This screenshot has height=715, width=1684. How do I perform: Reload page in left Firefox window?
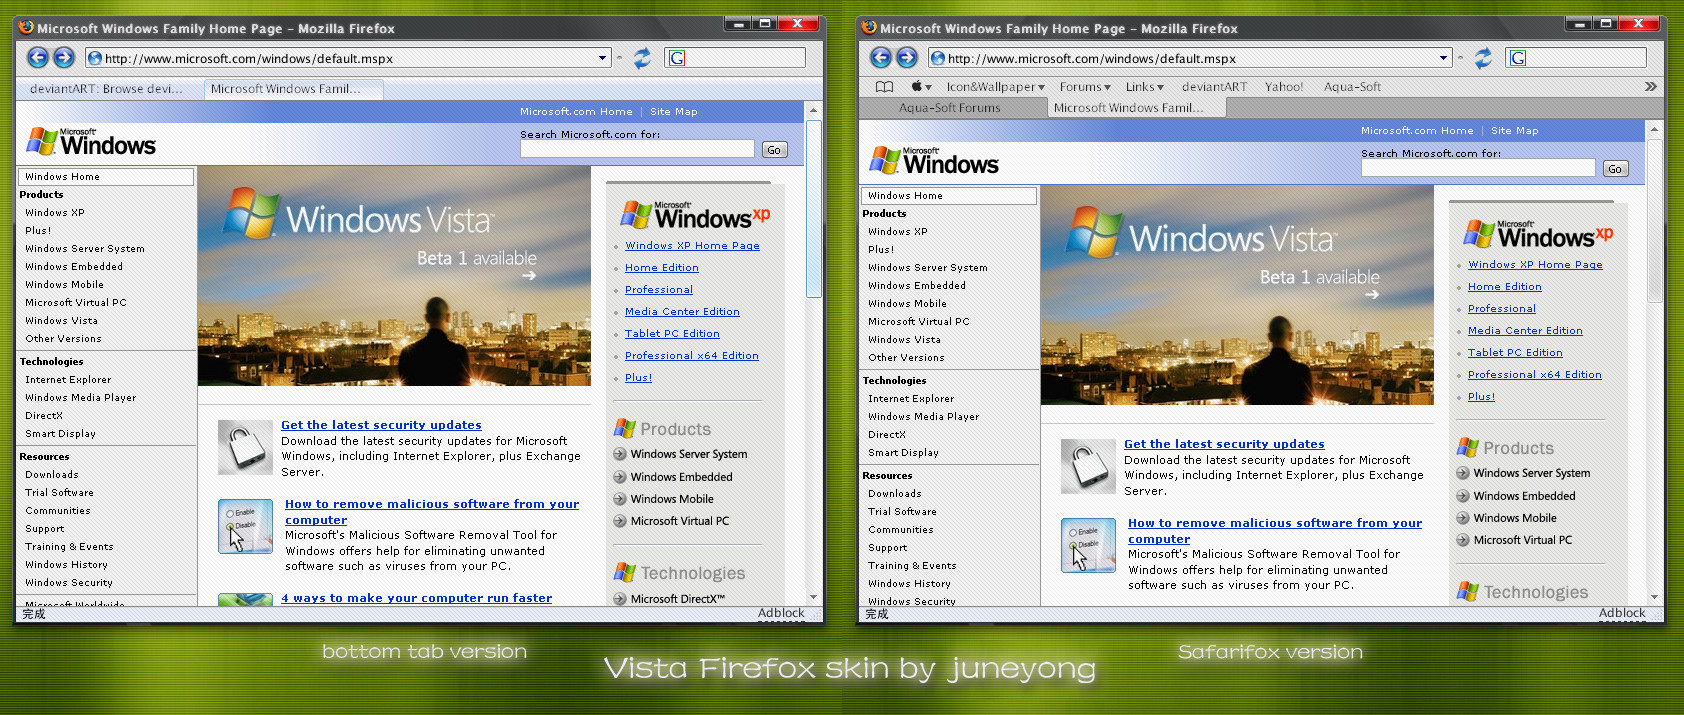(x=642, y=58)
